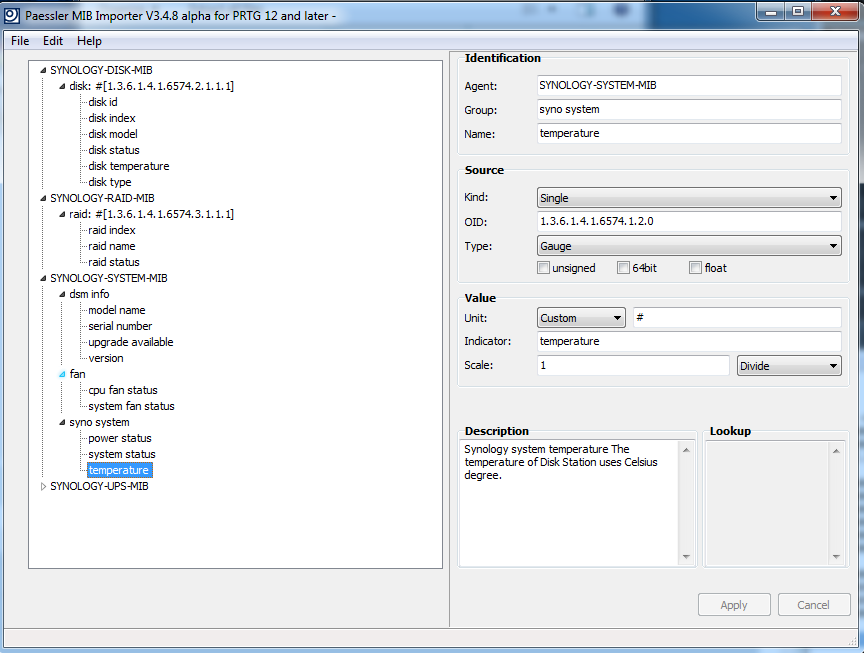Select the 'disk index' tree item

(x=112, y=118)
